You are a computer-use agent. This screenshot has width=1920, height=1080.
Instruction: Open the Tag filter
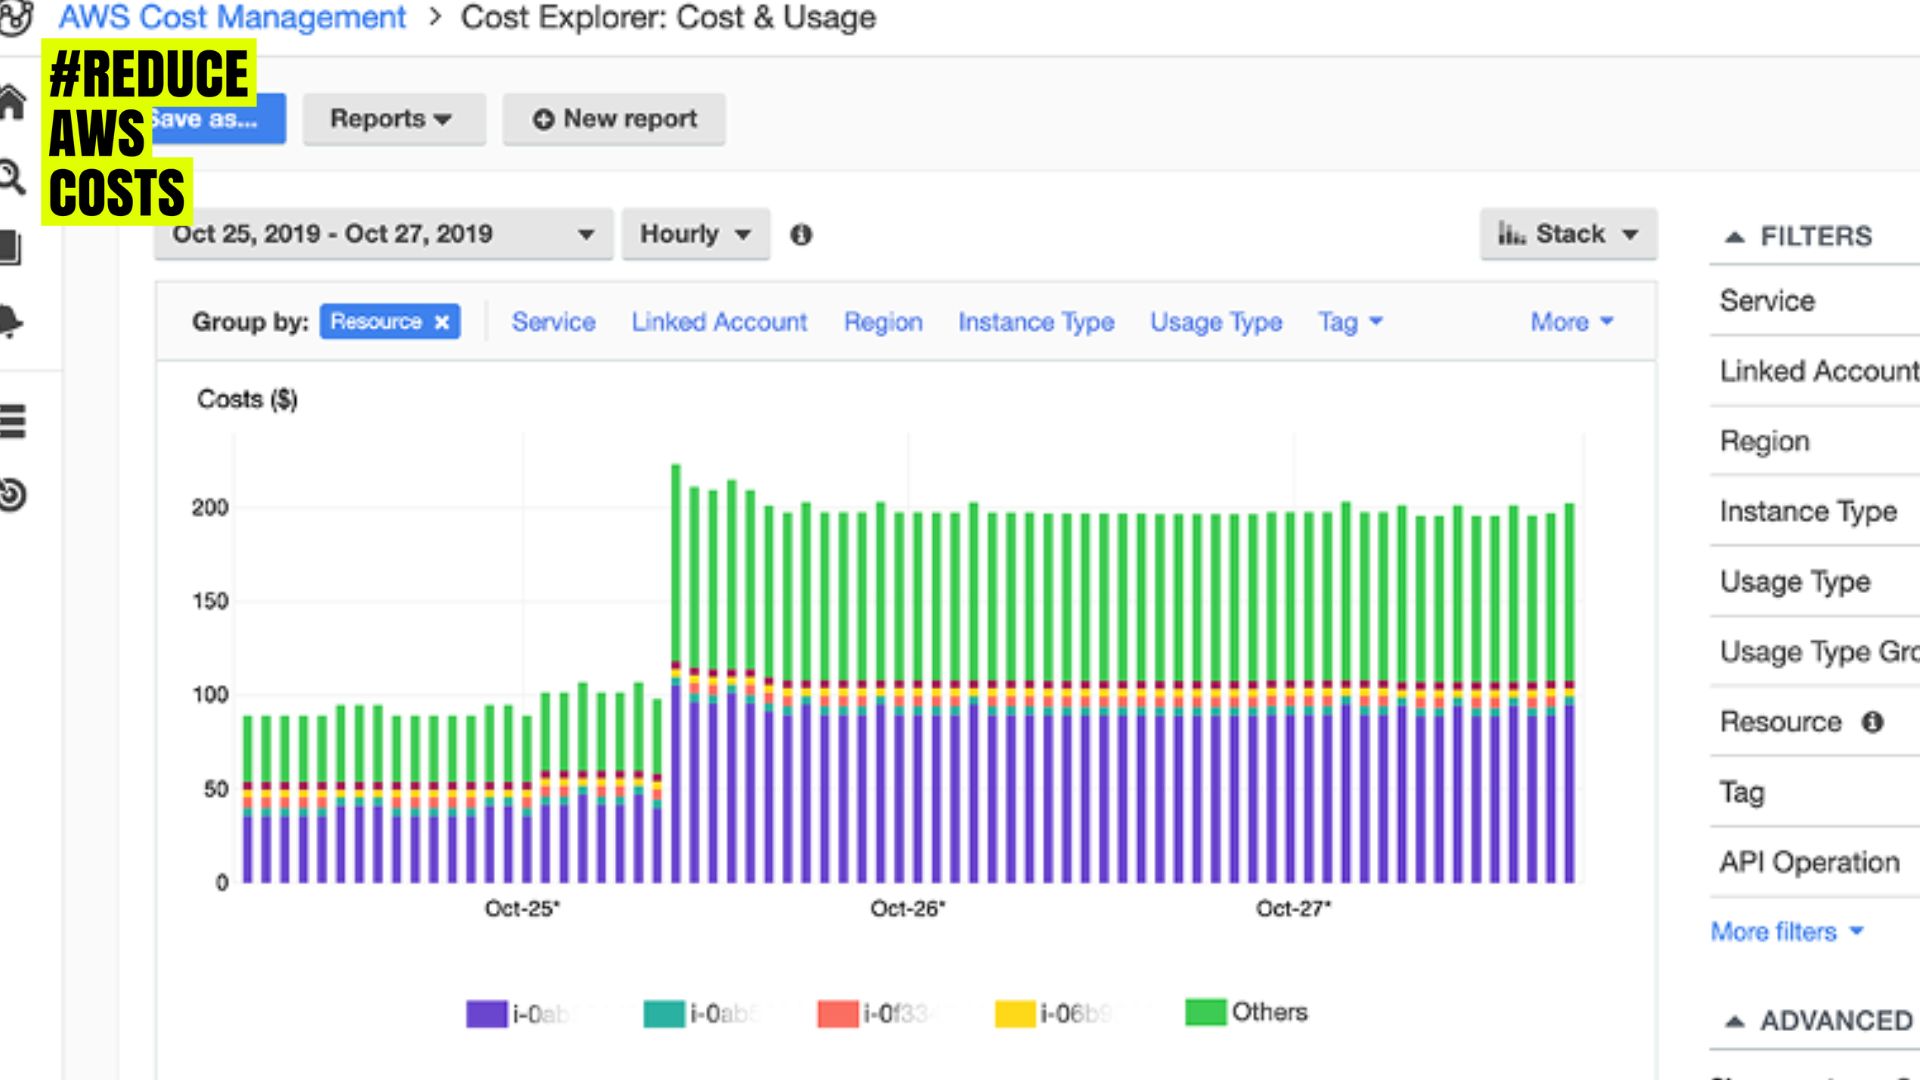[x=1814, y=792]
